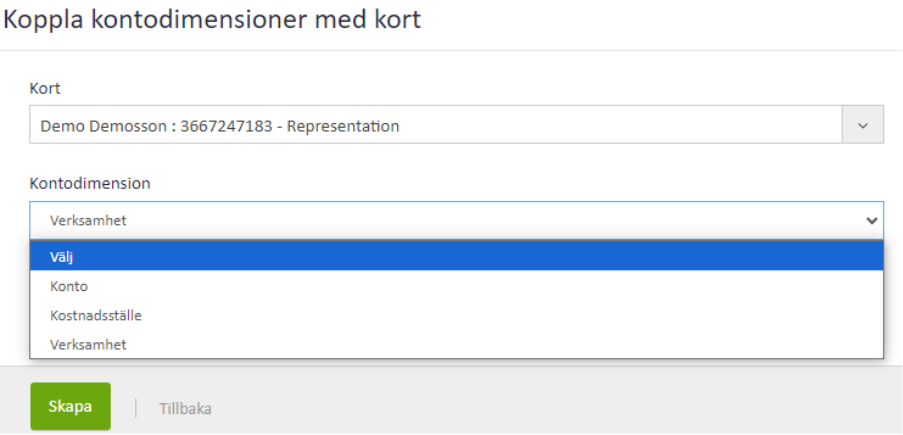Click the horizontal divider below the heading
Image resolution: width=903 pixels, height=435 pixels.
[451, 50]
